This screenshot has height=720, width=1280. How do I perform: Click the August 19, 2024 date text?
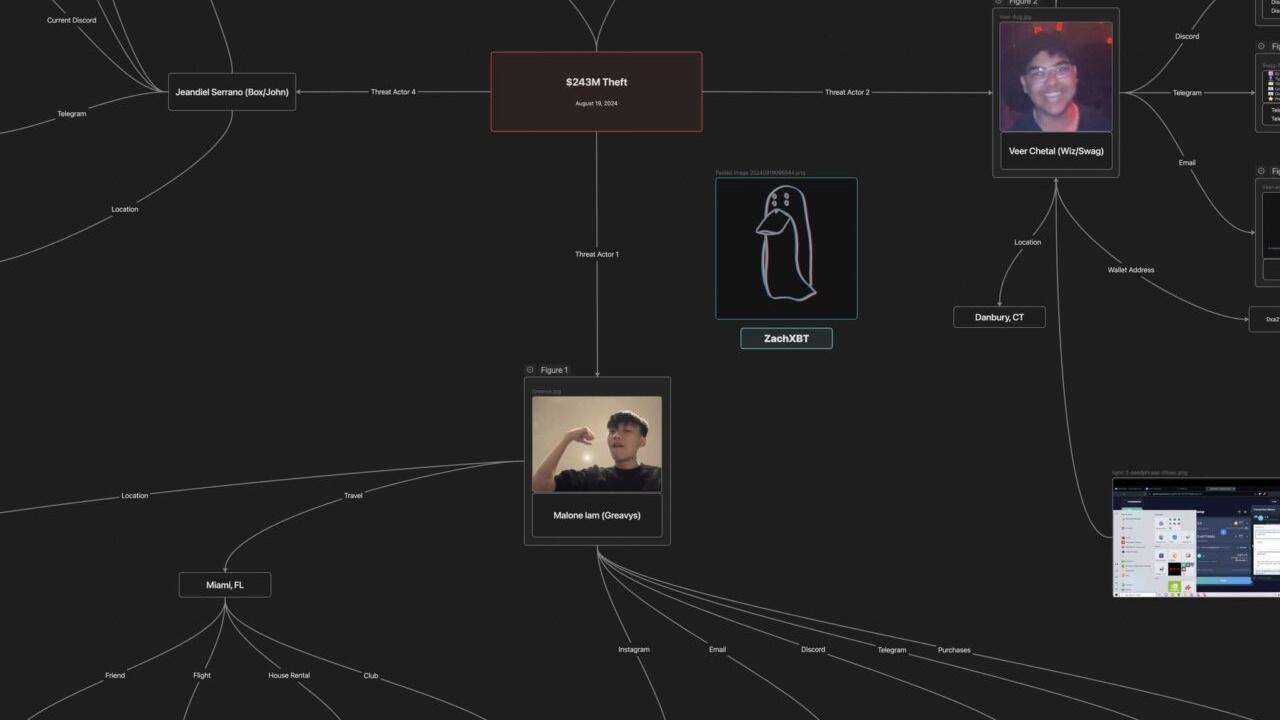coord(596,103)
